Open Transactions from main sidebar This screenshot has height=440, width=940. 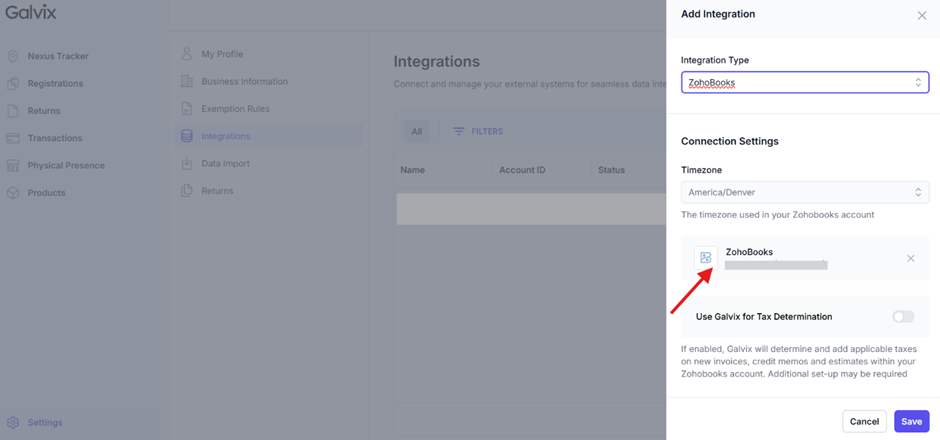(55, 138)
